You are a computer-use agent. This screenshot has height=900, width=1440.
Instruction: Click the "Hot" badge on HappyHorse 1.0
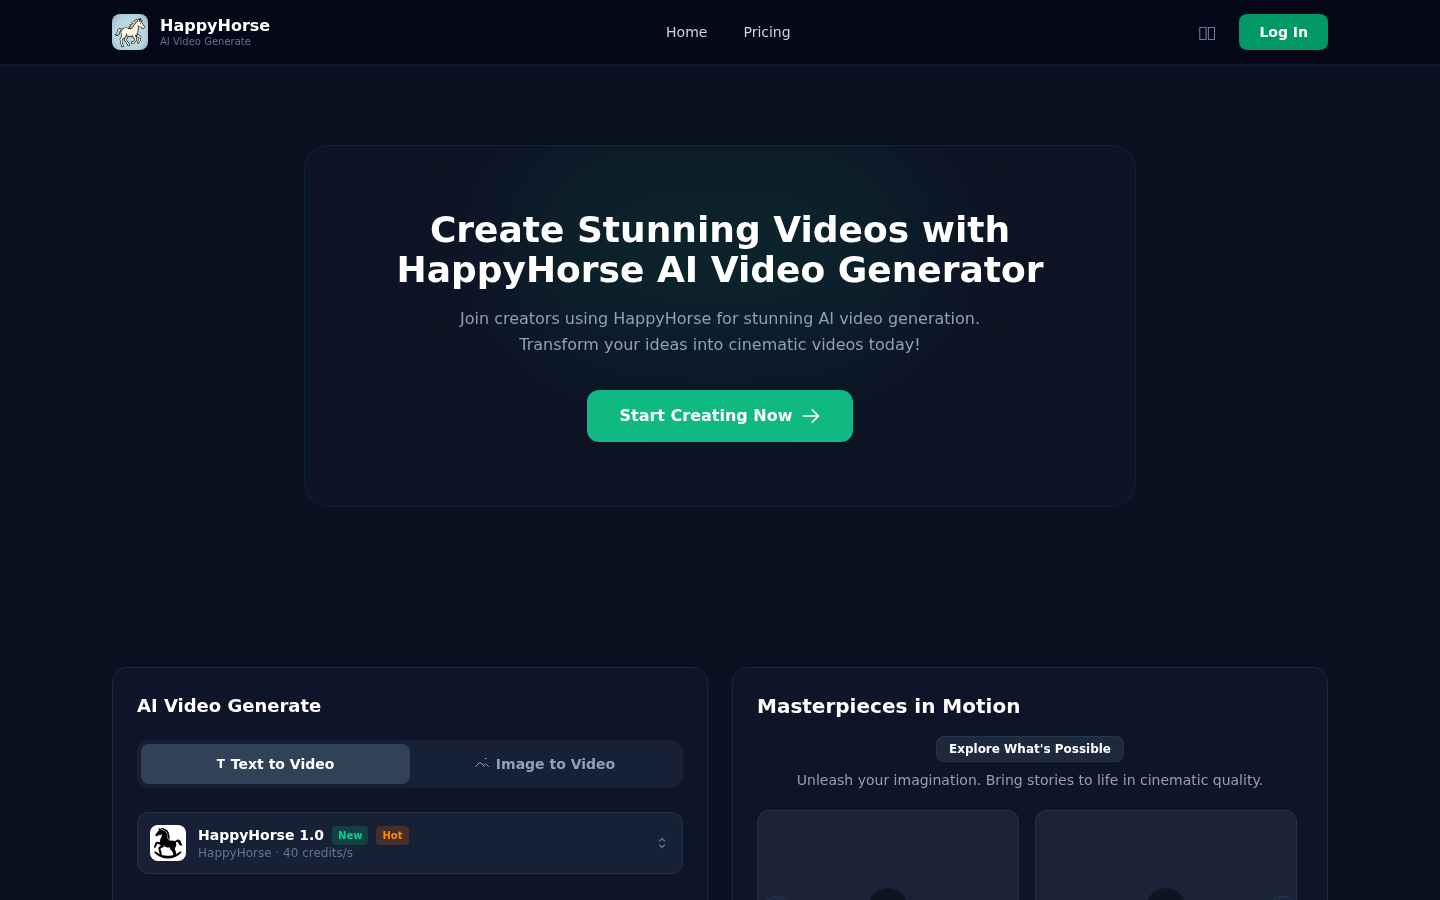pos(392,835)
